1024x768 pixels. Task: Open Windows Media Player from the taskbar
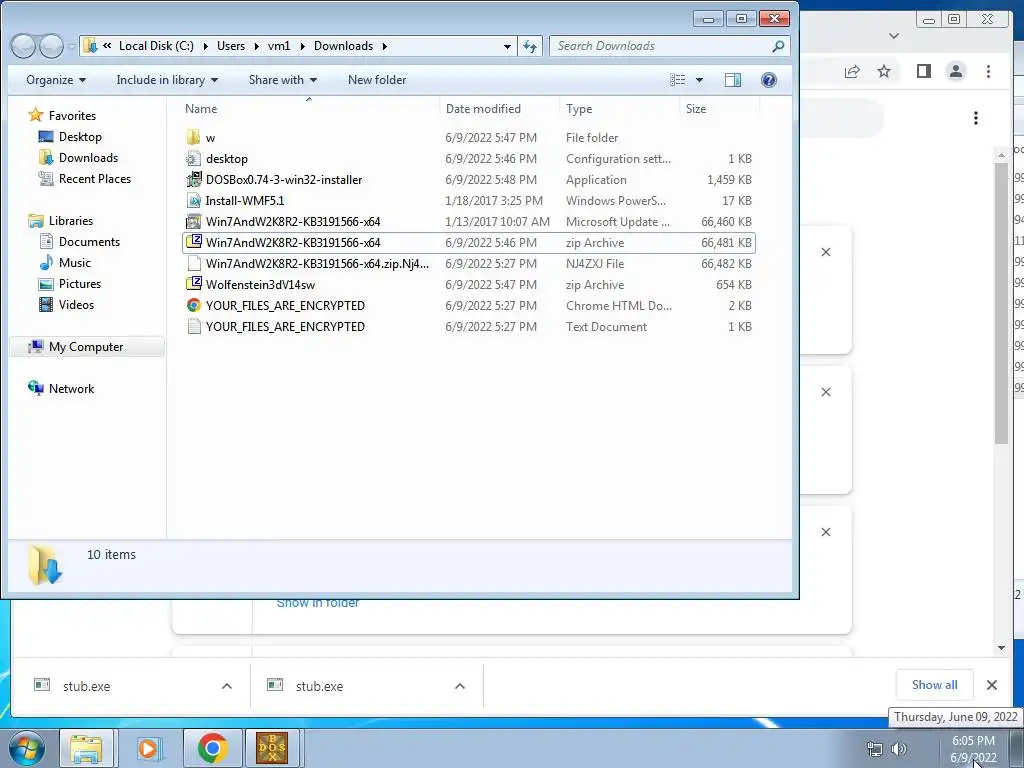pyautogui.click(x=149, y=748)
